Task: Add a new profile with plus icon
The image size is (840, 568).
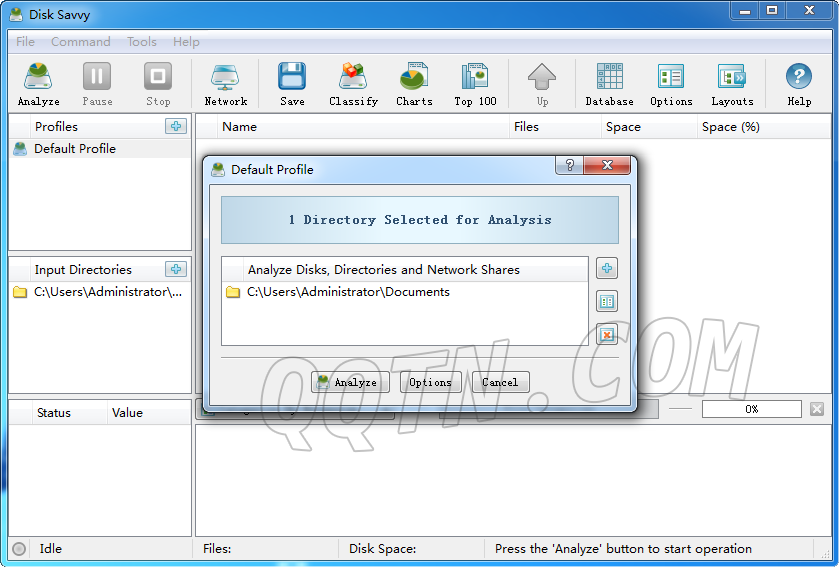Action: [176, 126]
